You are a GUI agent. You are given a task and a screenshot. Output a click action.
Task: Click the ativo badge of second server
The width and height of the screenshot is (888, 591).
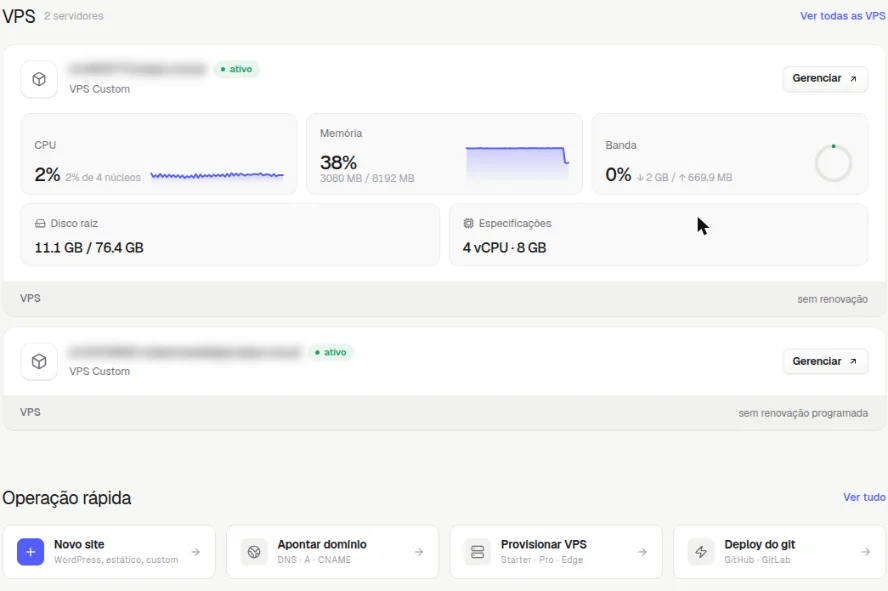331,352
